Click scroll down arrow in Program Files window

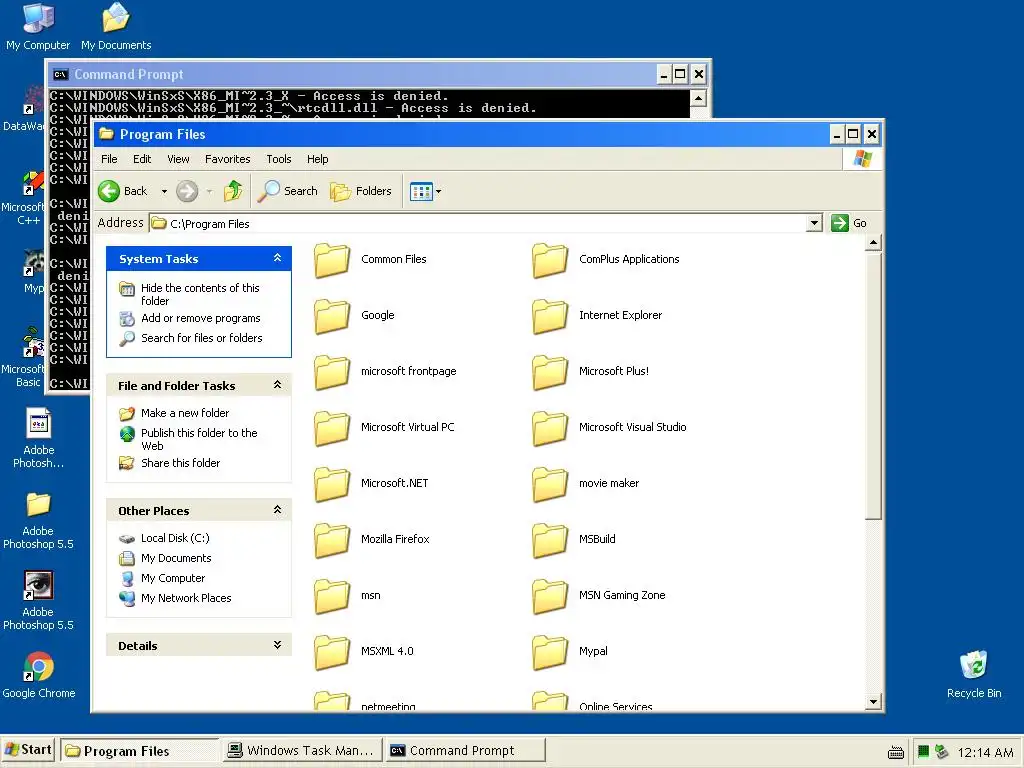click(x=874, y=702)
